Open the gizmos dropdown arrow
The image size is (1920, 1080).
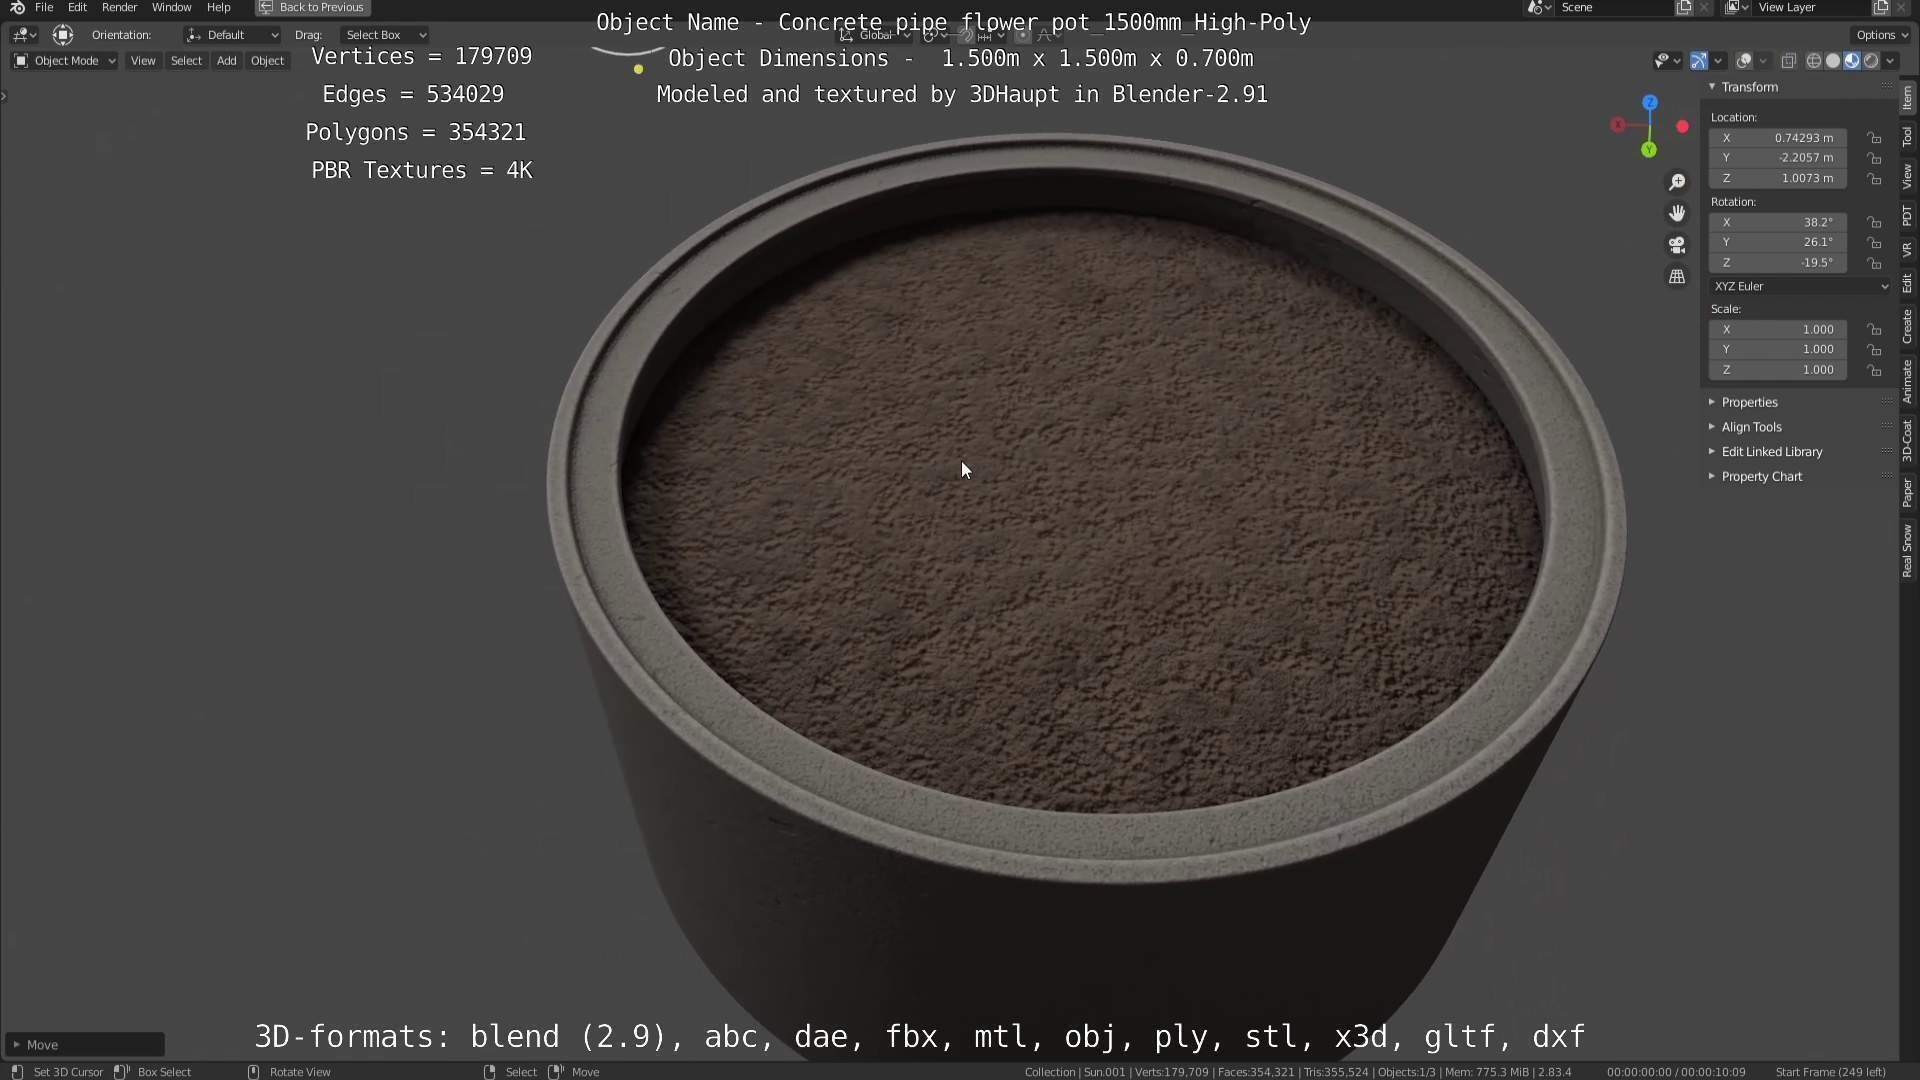point(1718,61)
